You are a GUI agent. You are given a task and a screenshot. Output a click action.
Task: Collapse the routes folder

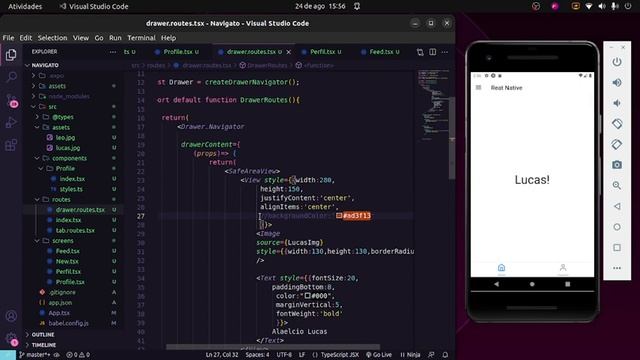(x=38, y=200)
